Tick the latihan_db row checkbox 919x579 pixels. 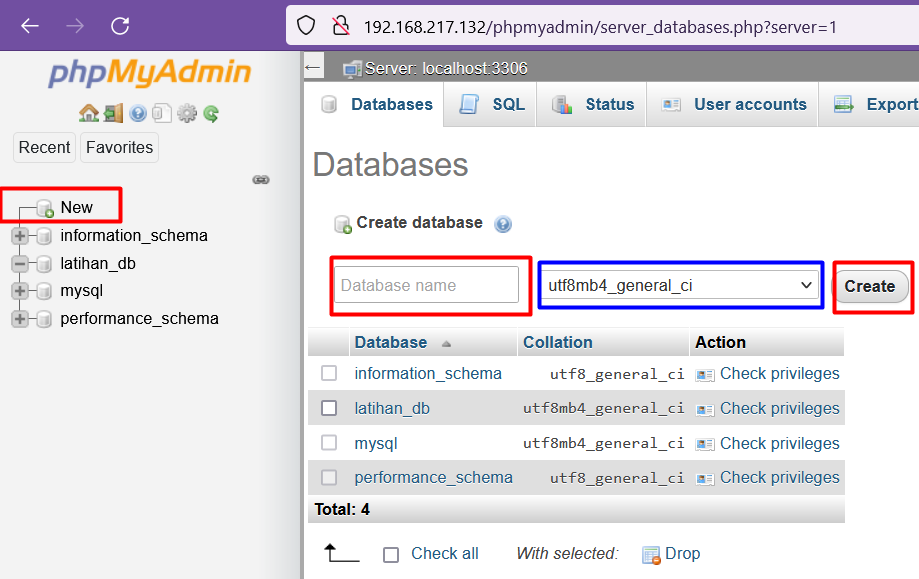coord(329,408)
